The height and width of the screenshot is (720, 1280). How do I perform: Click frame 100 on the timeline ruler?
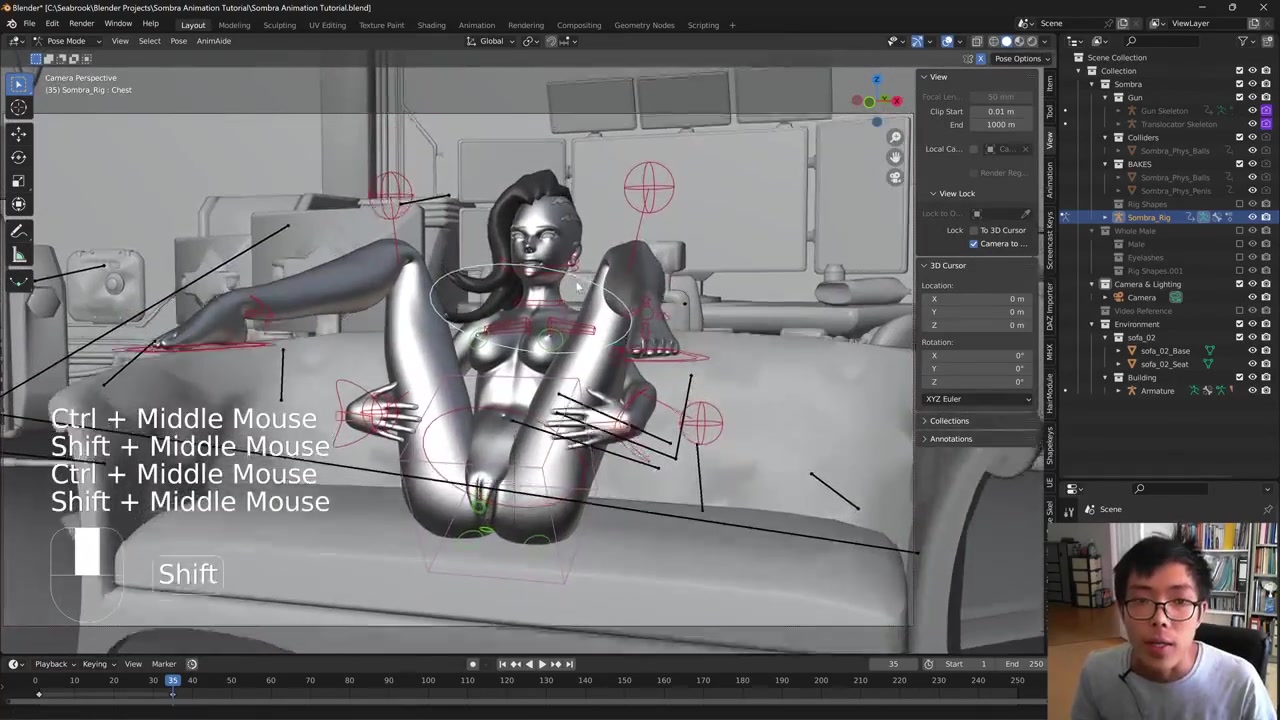pos(428,680)
